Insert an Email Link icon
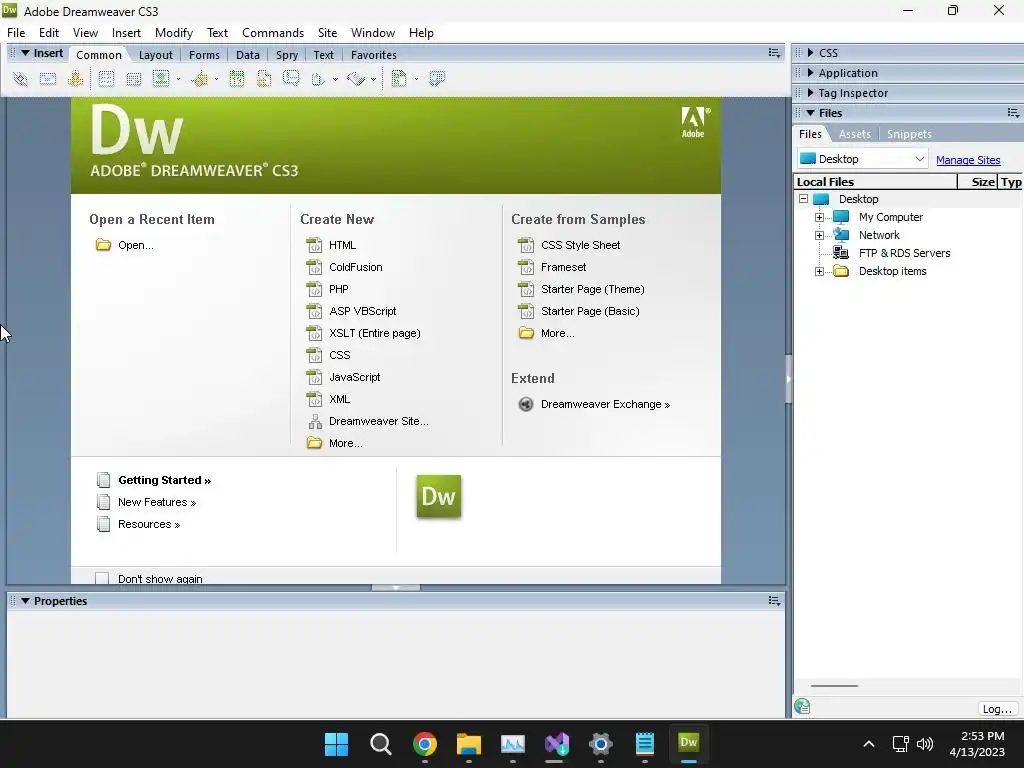 pos(48,79)
